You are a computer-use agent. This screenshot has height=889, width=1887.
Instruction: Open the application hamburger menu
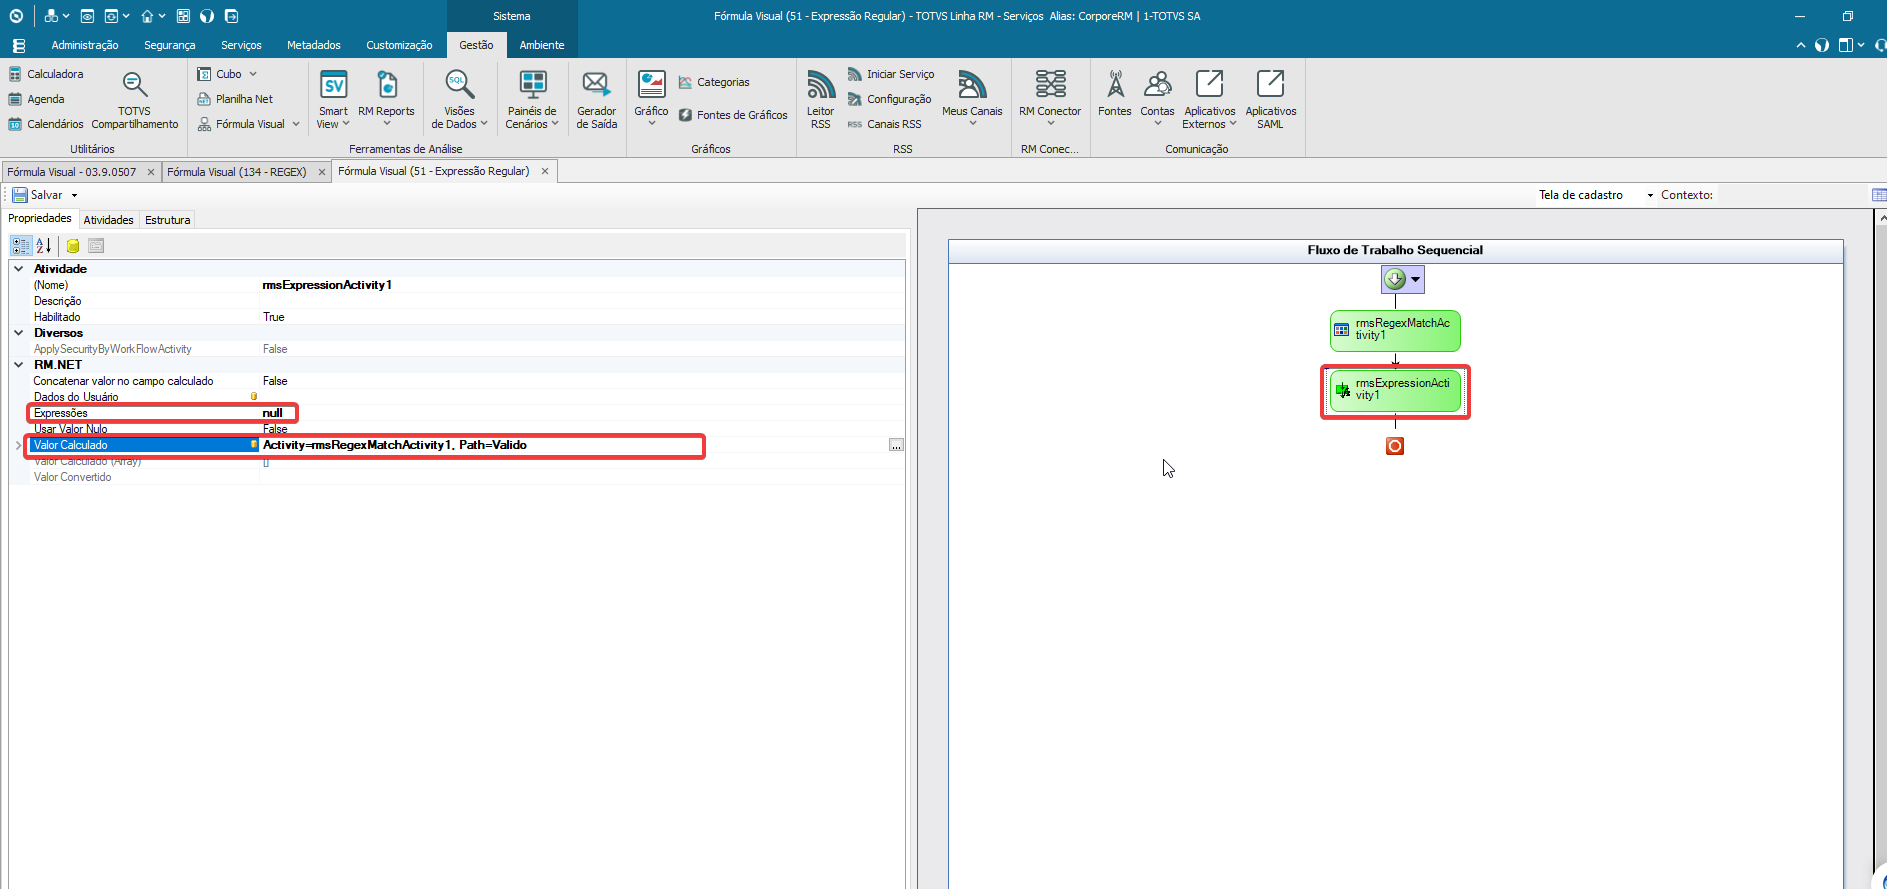point(19,46)
